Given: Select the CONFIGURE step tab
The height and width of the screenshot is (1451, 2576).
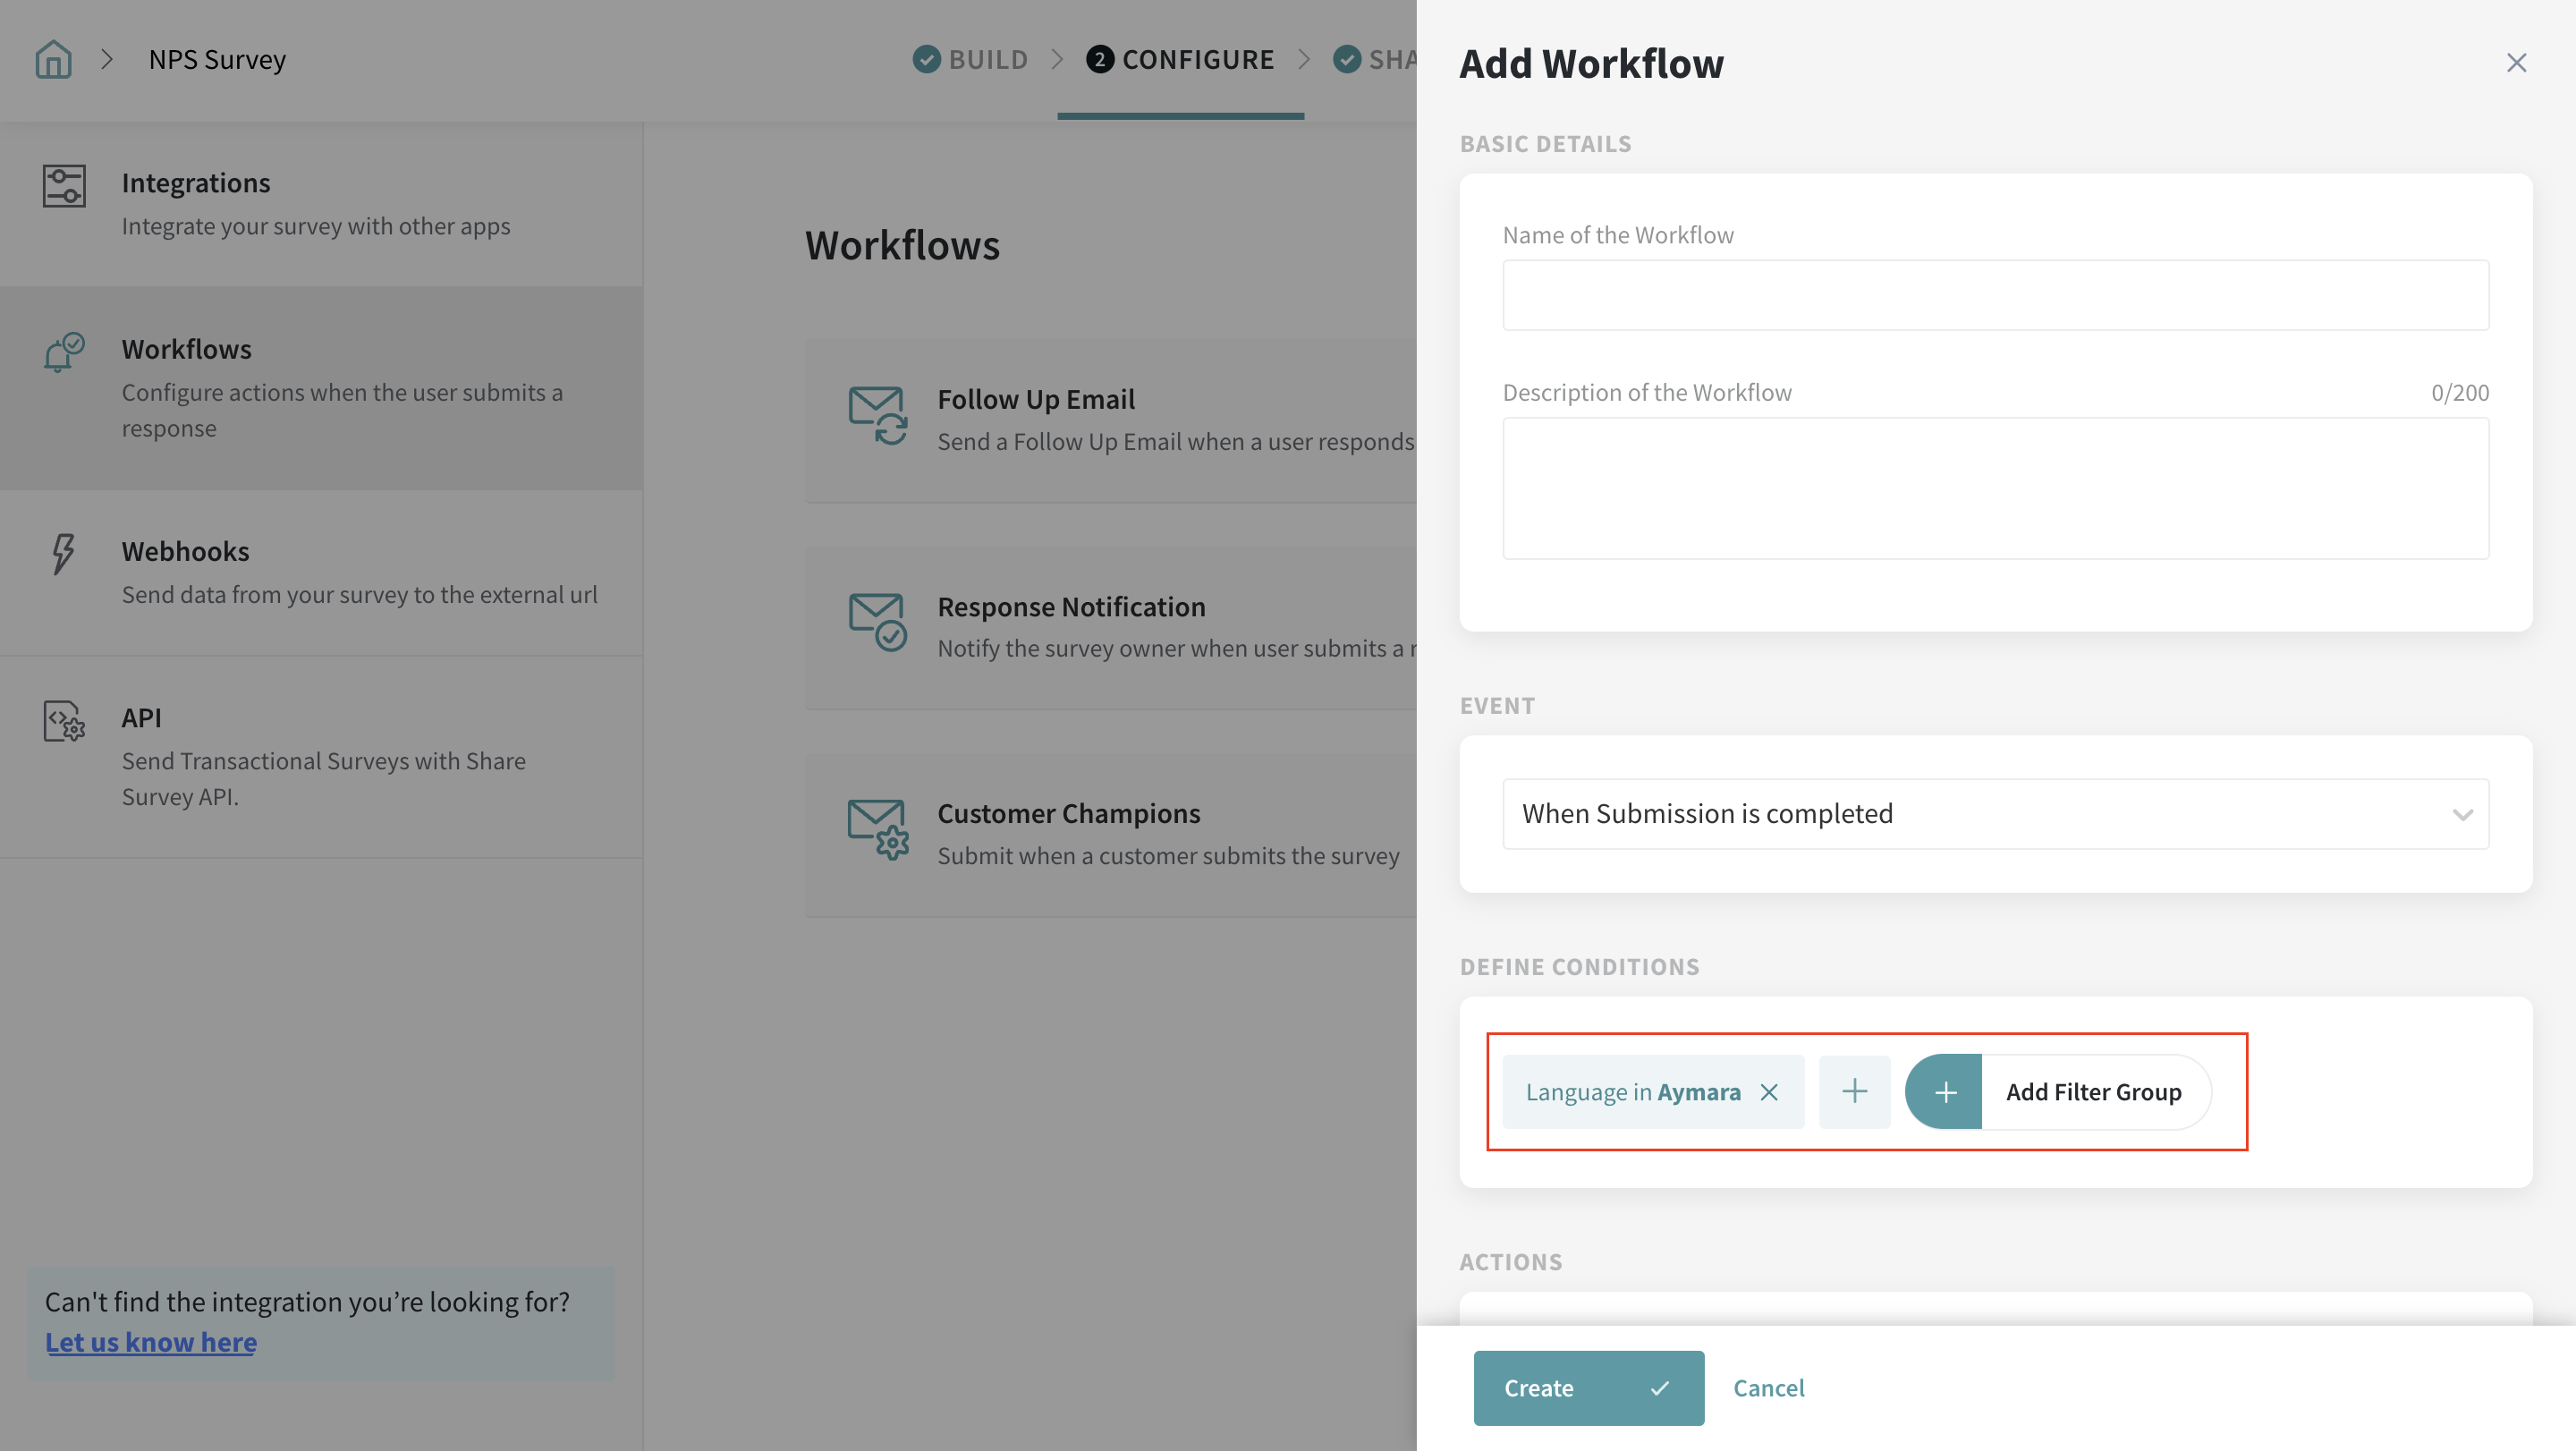Looking at the screenshot, I should coord(1181,60).
